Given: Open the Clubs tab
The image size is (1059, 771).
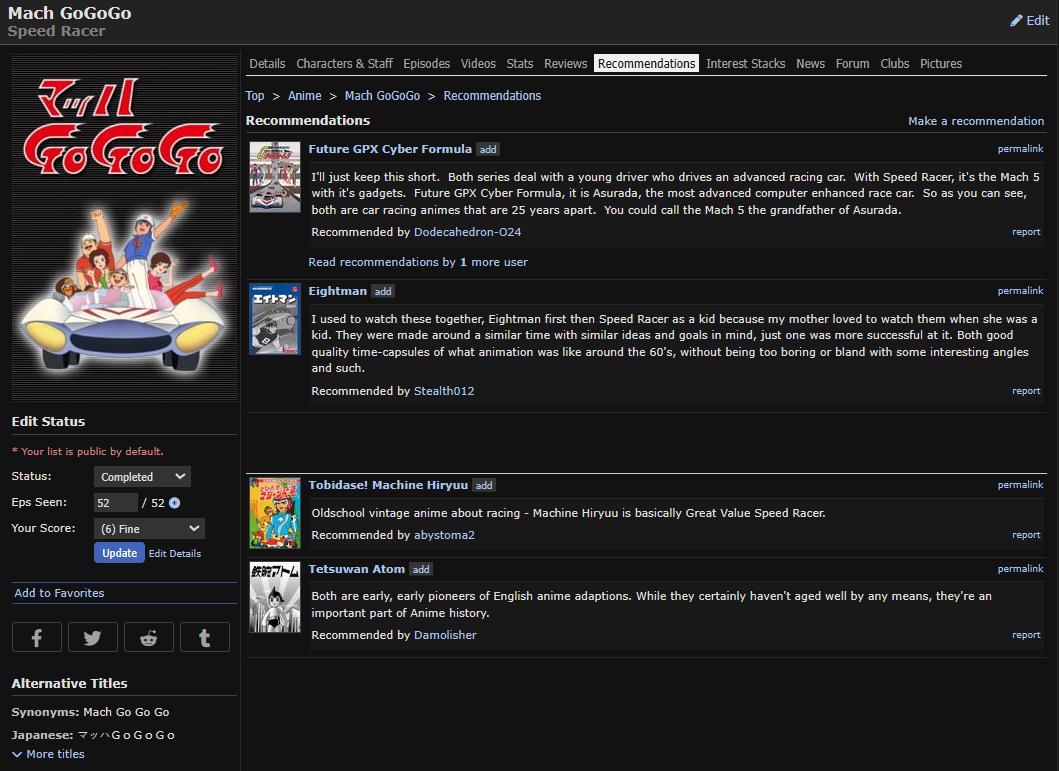Looking at the screenshot, I should point(895,63).
